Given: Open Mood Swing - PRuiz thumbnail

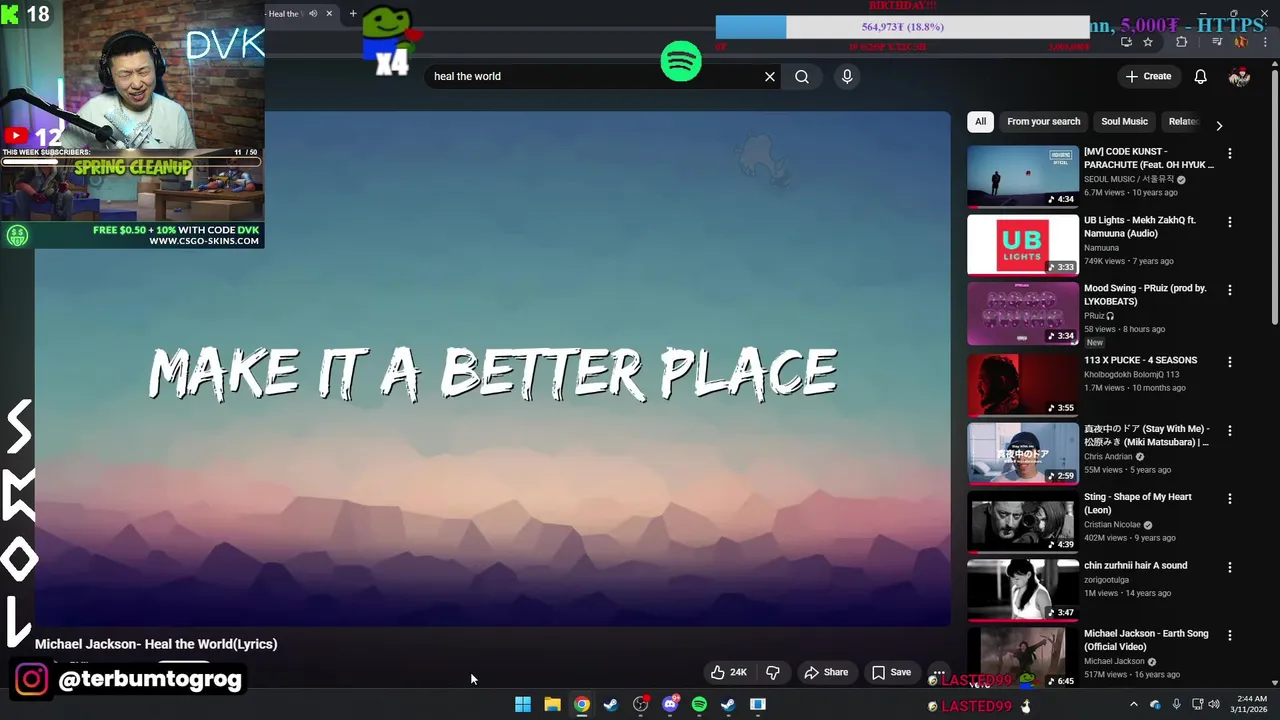Looking at the screenshot, I should pyautogui.click(x=1023, y=313).
